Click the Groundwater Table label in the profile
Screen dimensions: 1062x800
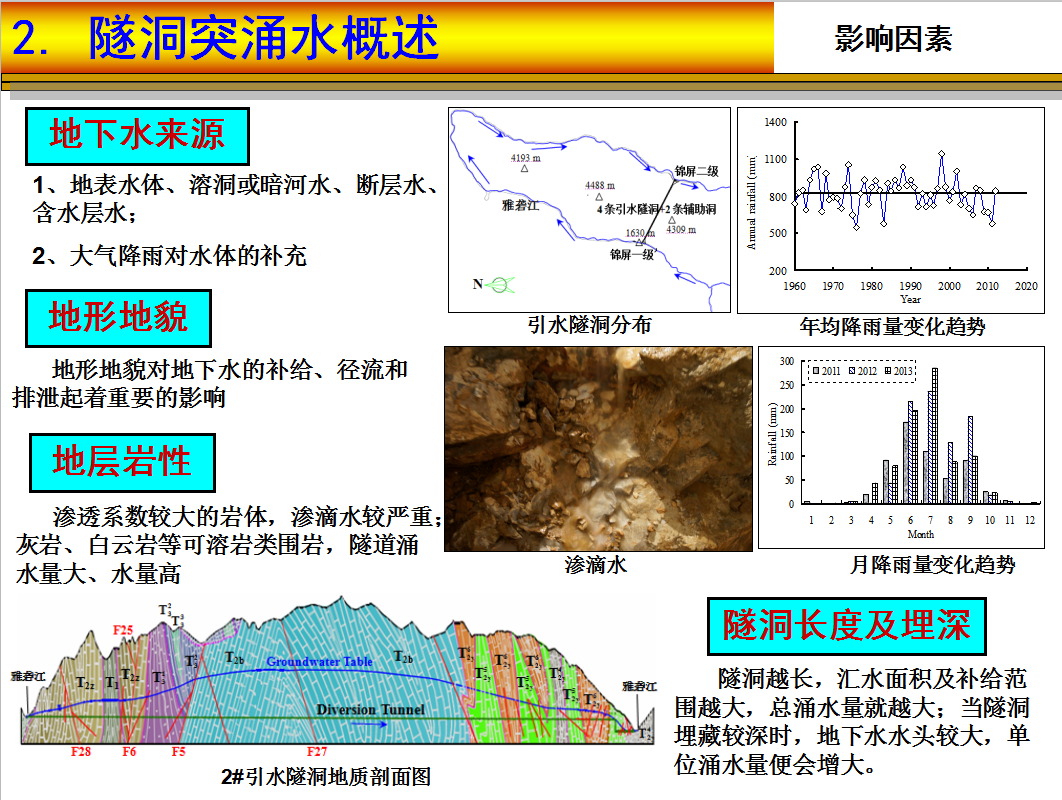pos(319,662)
